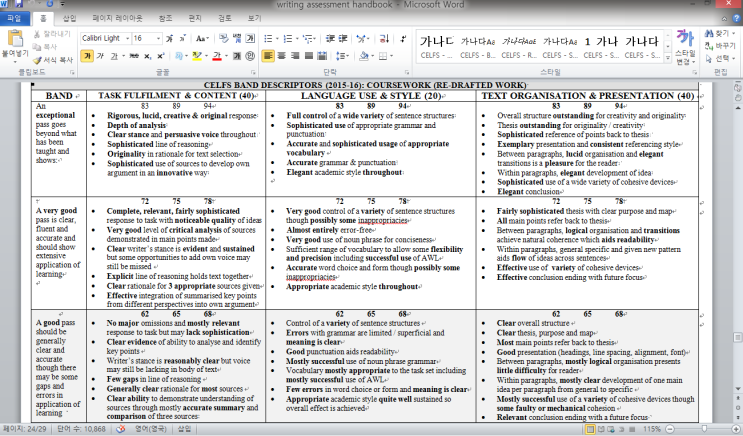Click the 115% zoom level

pyautogui.click(x=652, y=429)
